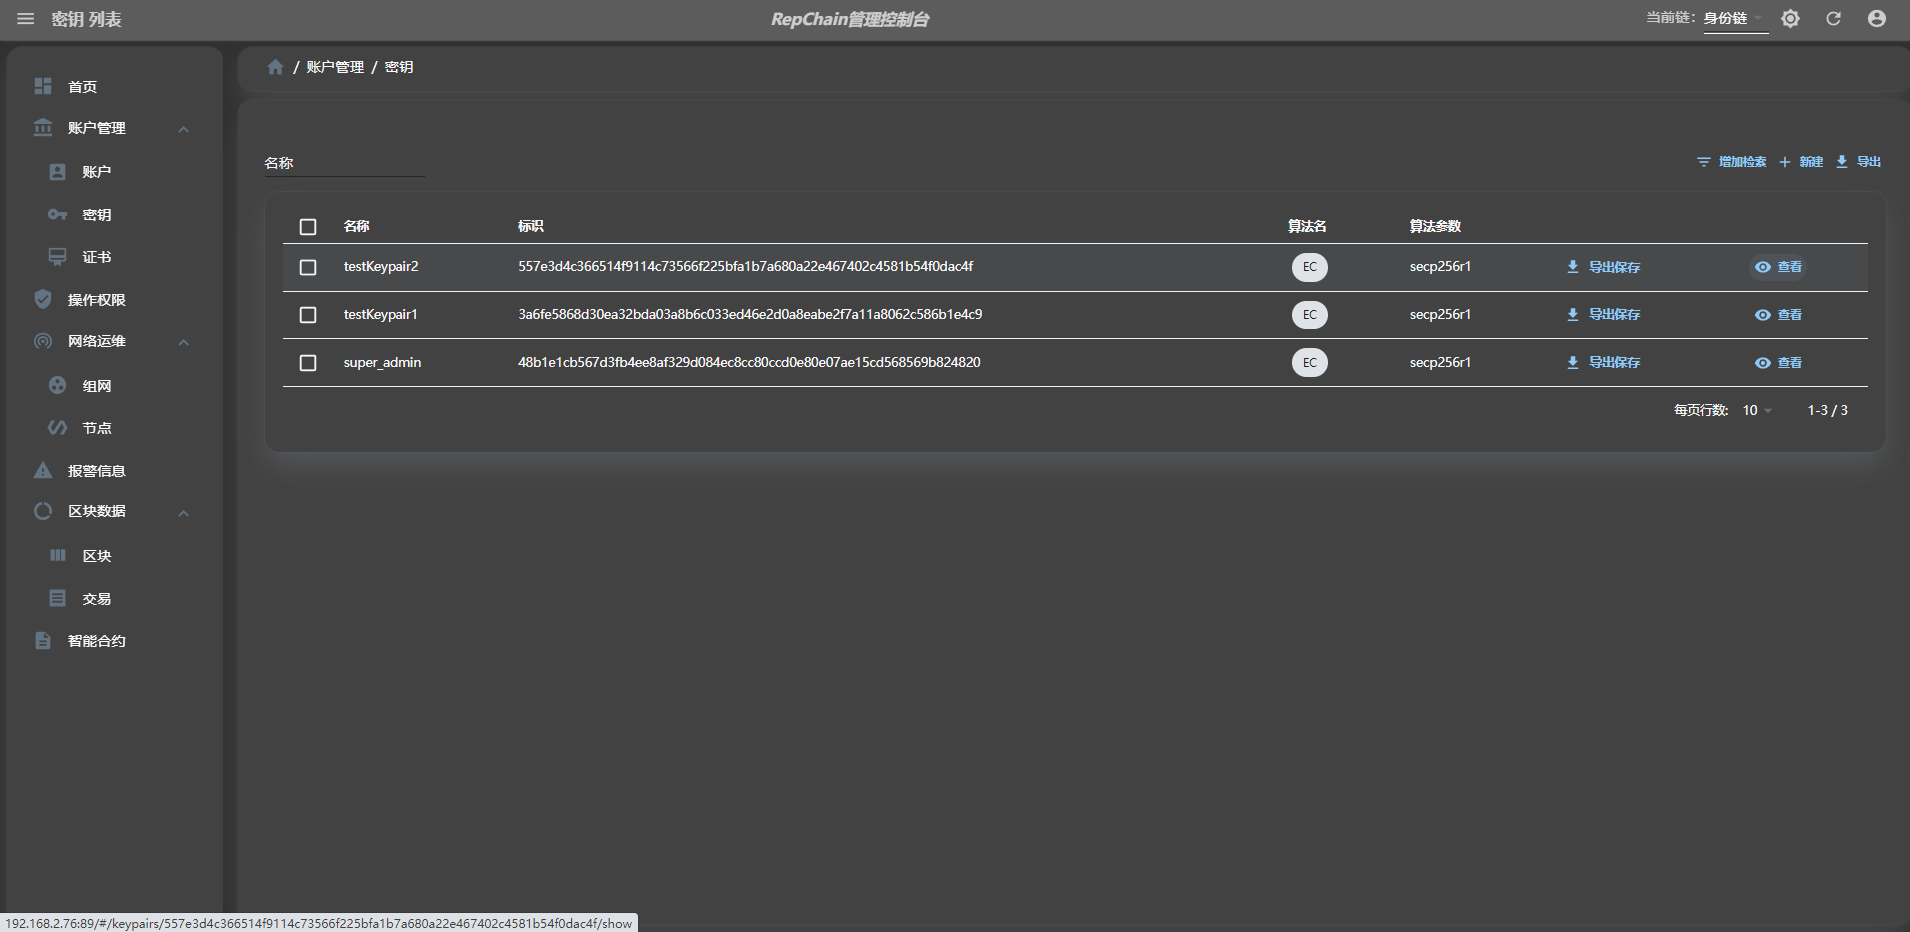Open the 当前链 身份链 dropdown
Screen dimensions: 1910x932
1735,19
